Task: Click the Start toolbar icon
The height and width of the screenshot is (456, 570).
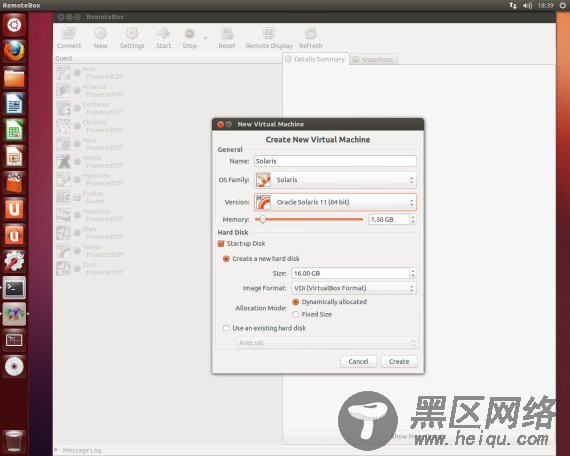Action: pos(163,38)
